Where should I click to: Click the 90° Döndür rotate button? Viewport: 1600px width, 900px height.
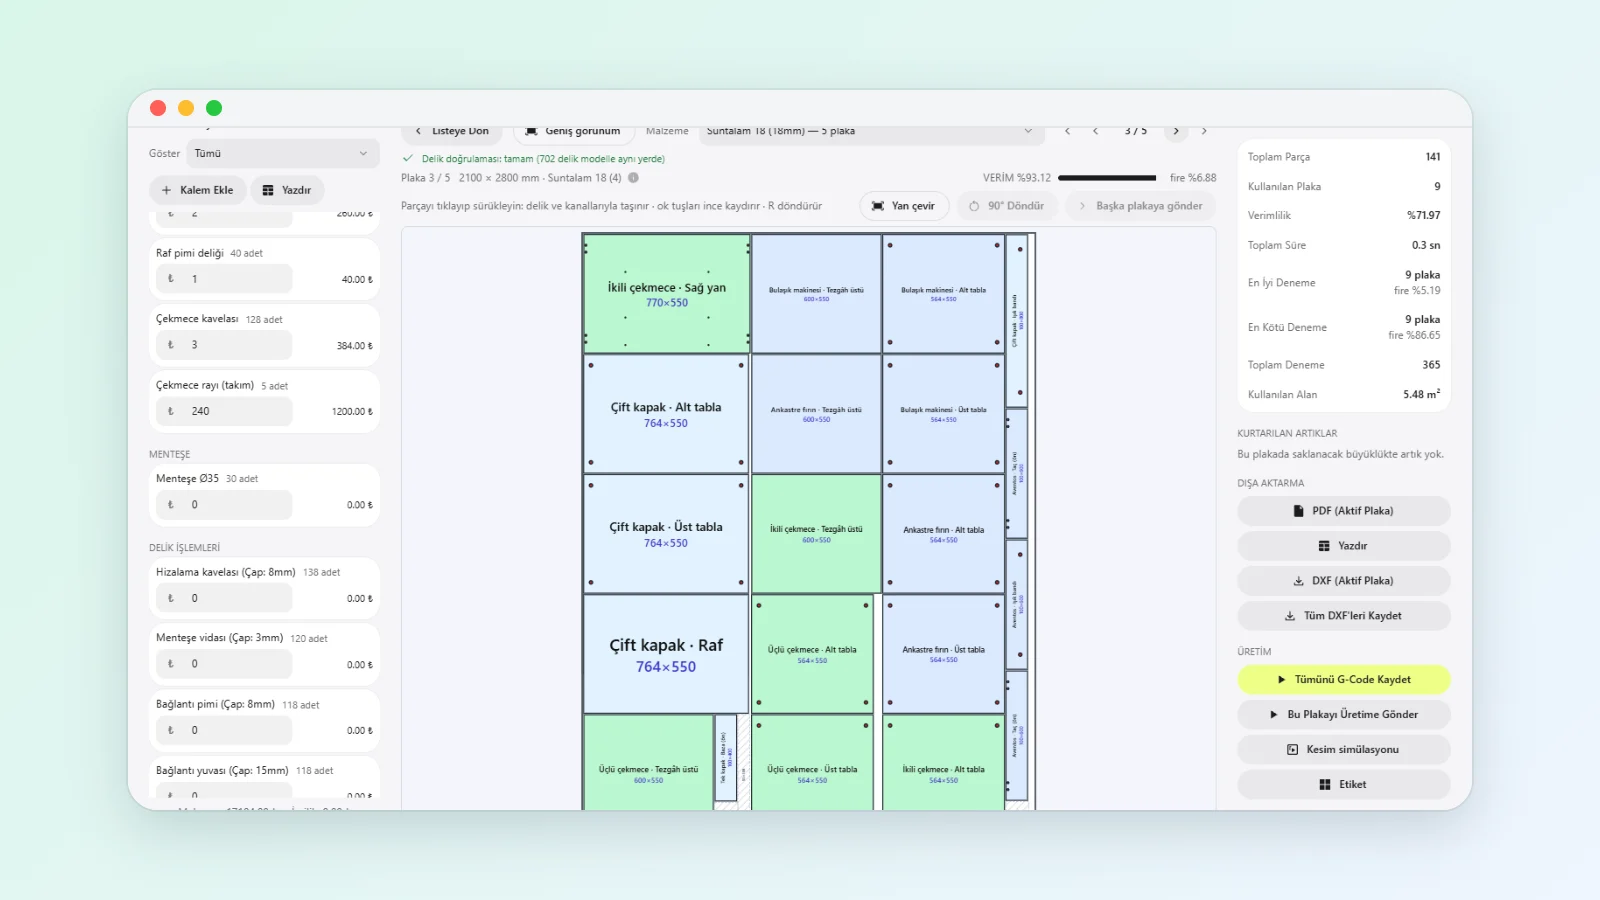1007,206
